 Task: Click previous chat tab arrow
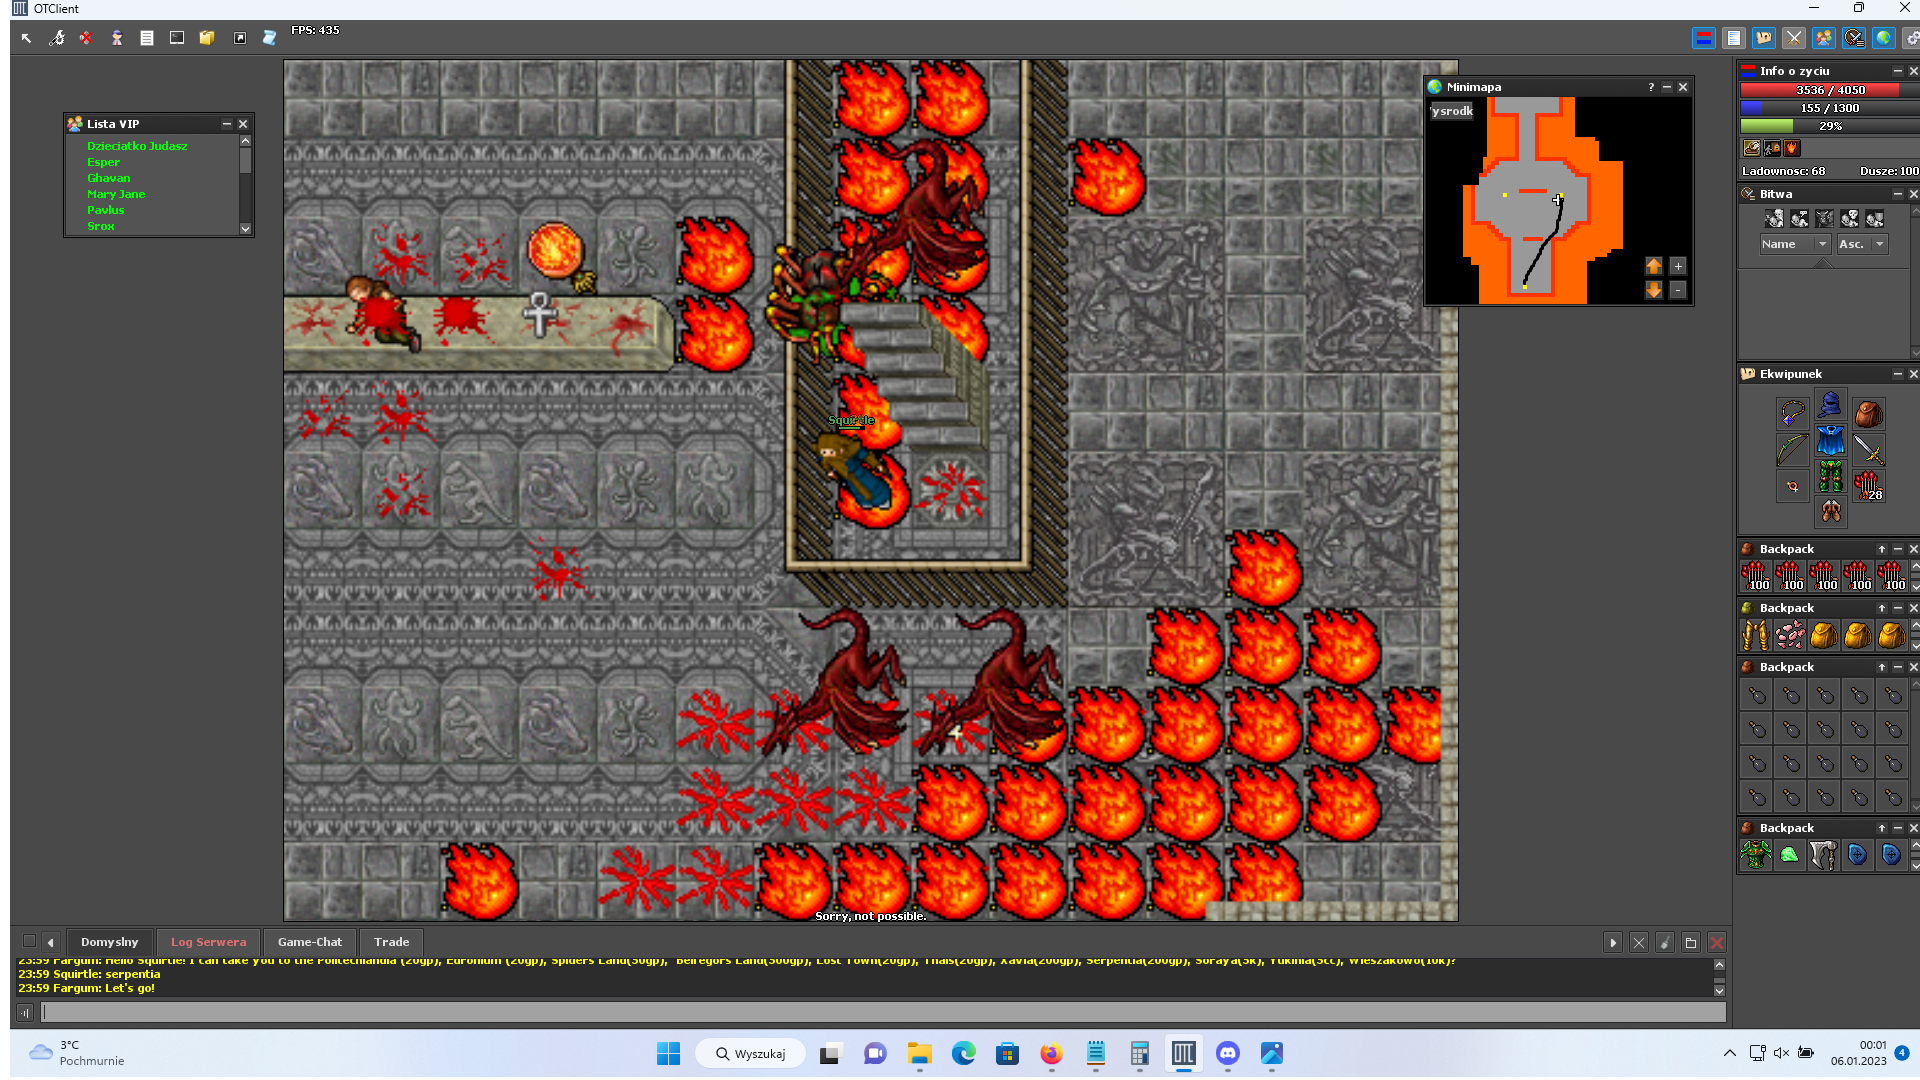(50, 942)
